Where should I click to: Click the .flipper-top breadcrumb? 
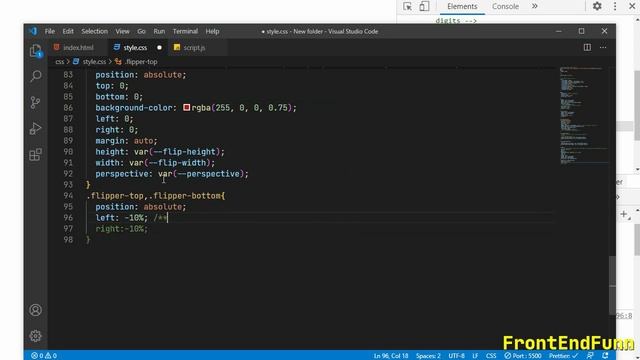141,62
